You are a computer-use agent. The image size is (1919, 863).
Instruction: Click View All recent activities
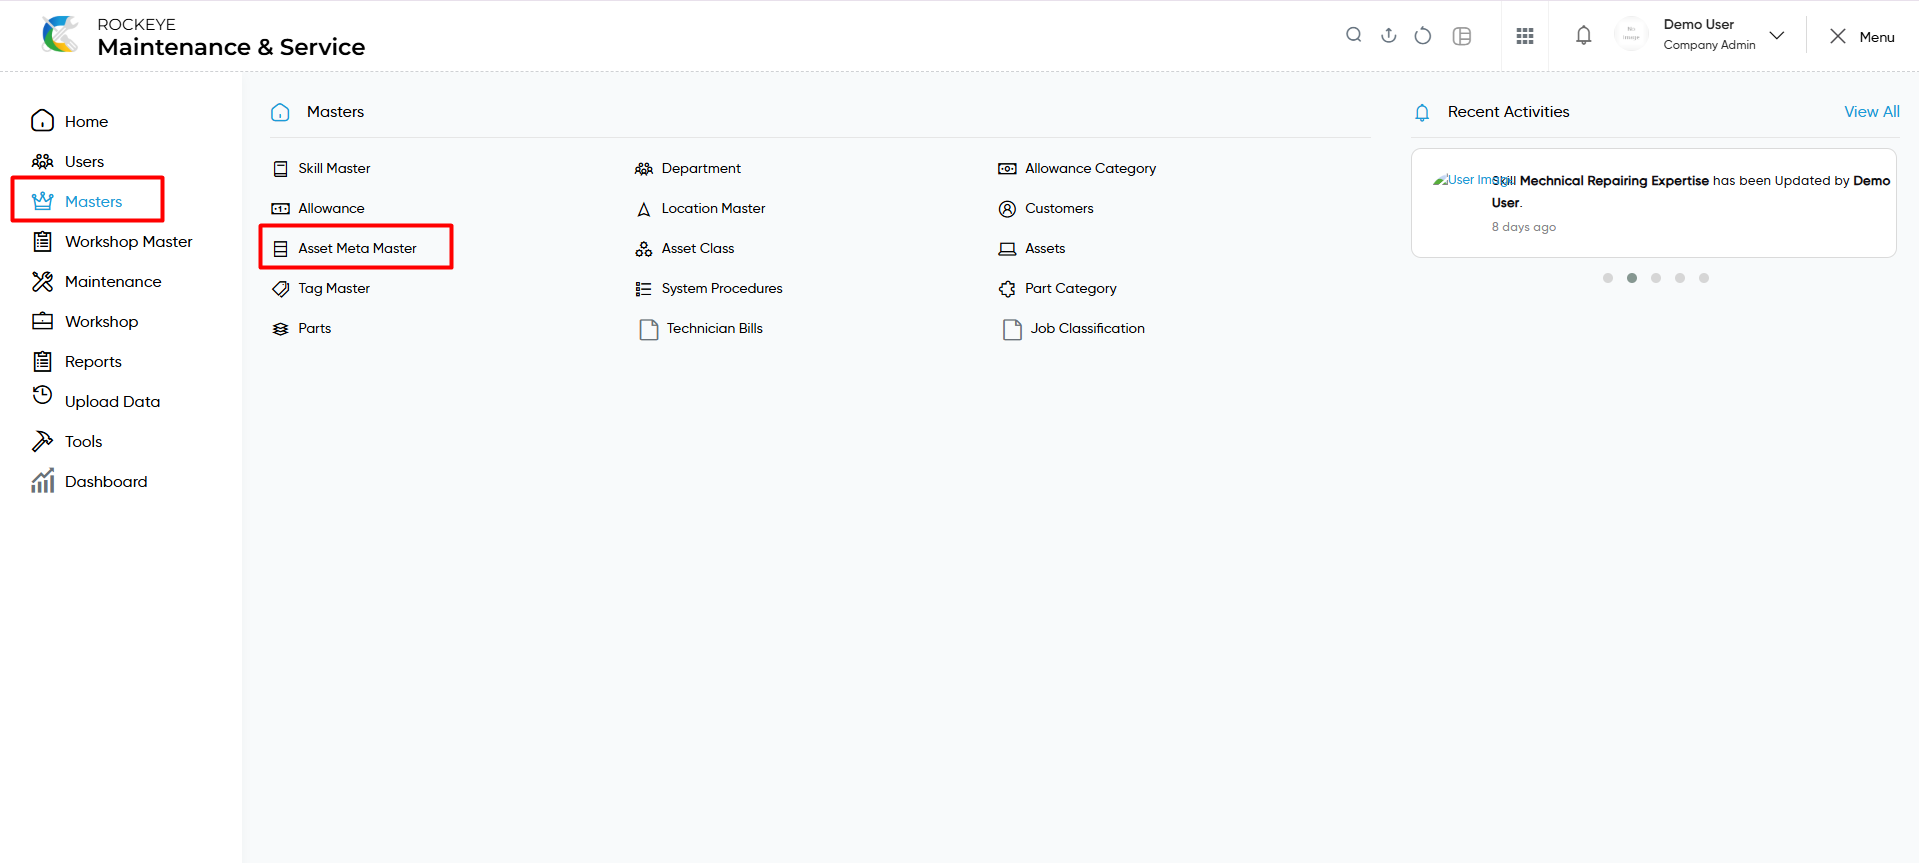(x=1872, y=112)
